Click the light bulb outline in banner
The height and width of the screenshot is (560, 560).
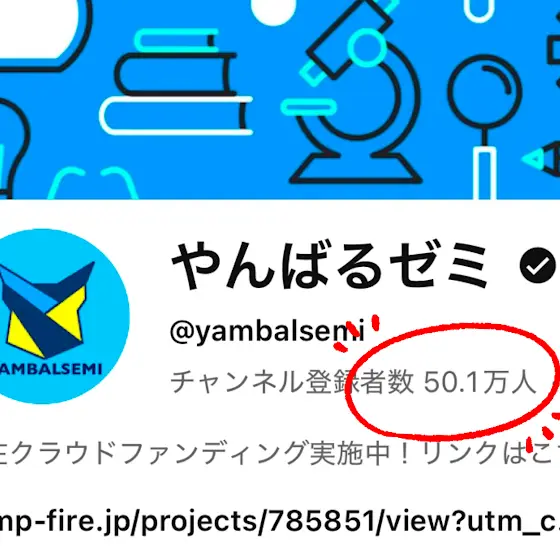pyautogui.click(x=12, y=148)
